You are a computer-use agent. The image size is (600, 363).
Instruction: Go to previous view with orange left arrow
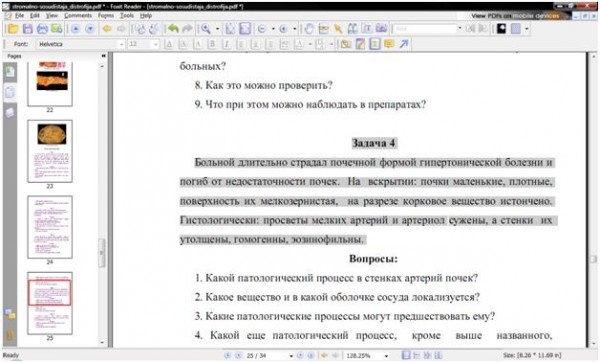pos(107,29)
